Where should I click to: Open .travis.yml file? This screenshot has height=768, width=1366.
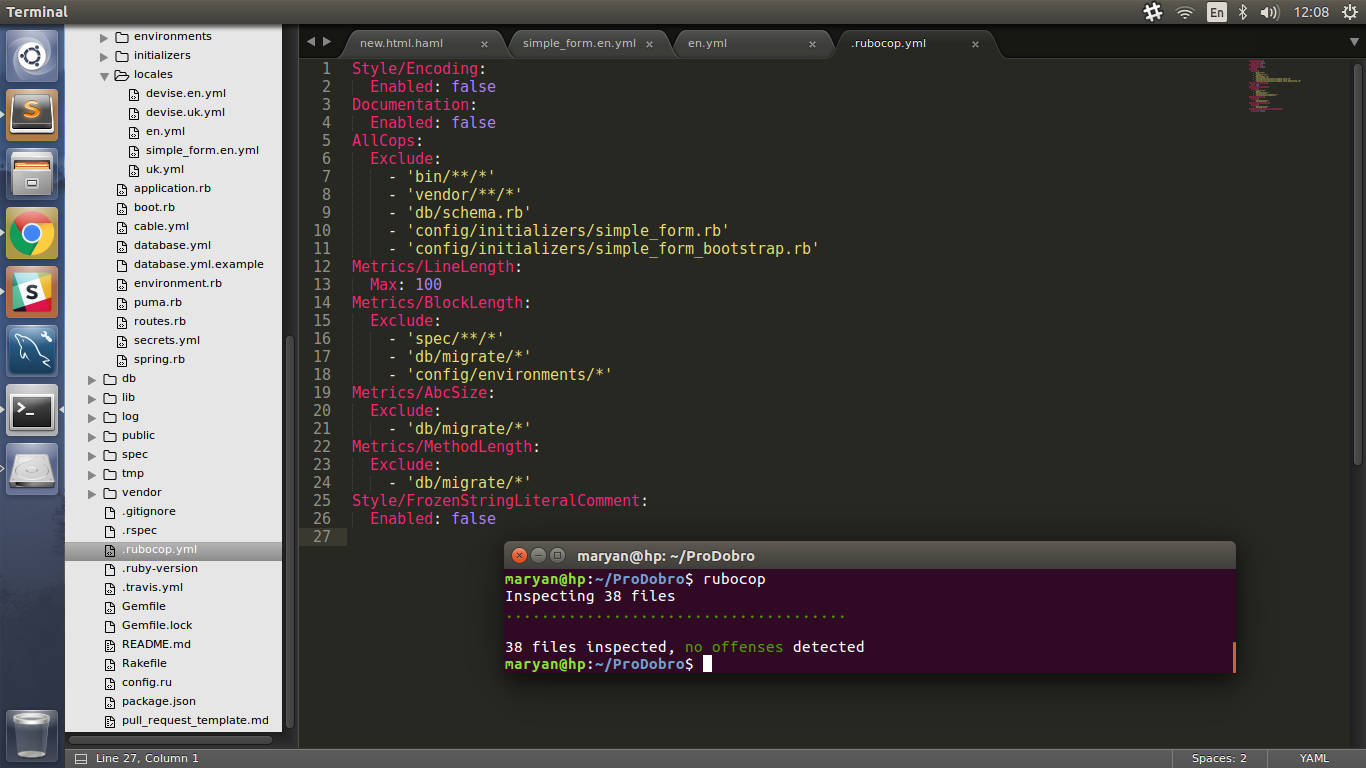pyautogui.click(x=152, y=587)
